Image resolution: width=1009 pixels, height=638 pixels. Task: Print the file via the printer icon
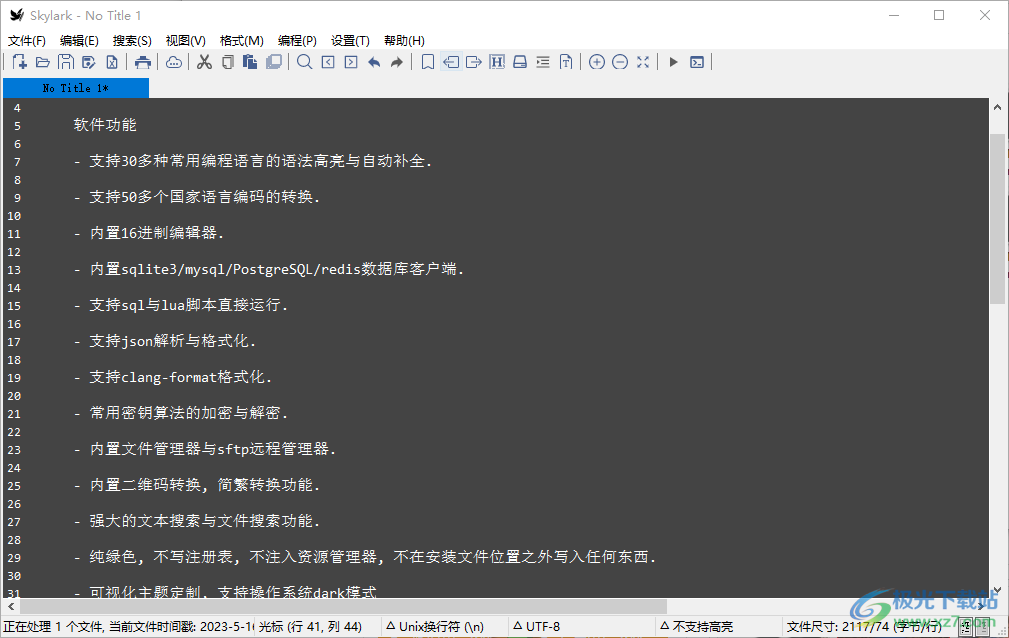point(143,61)
